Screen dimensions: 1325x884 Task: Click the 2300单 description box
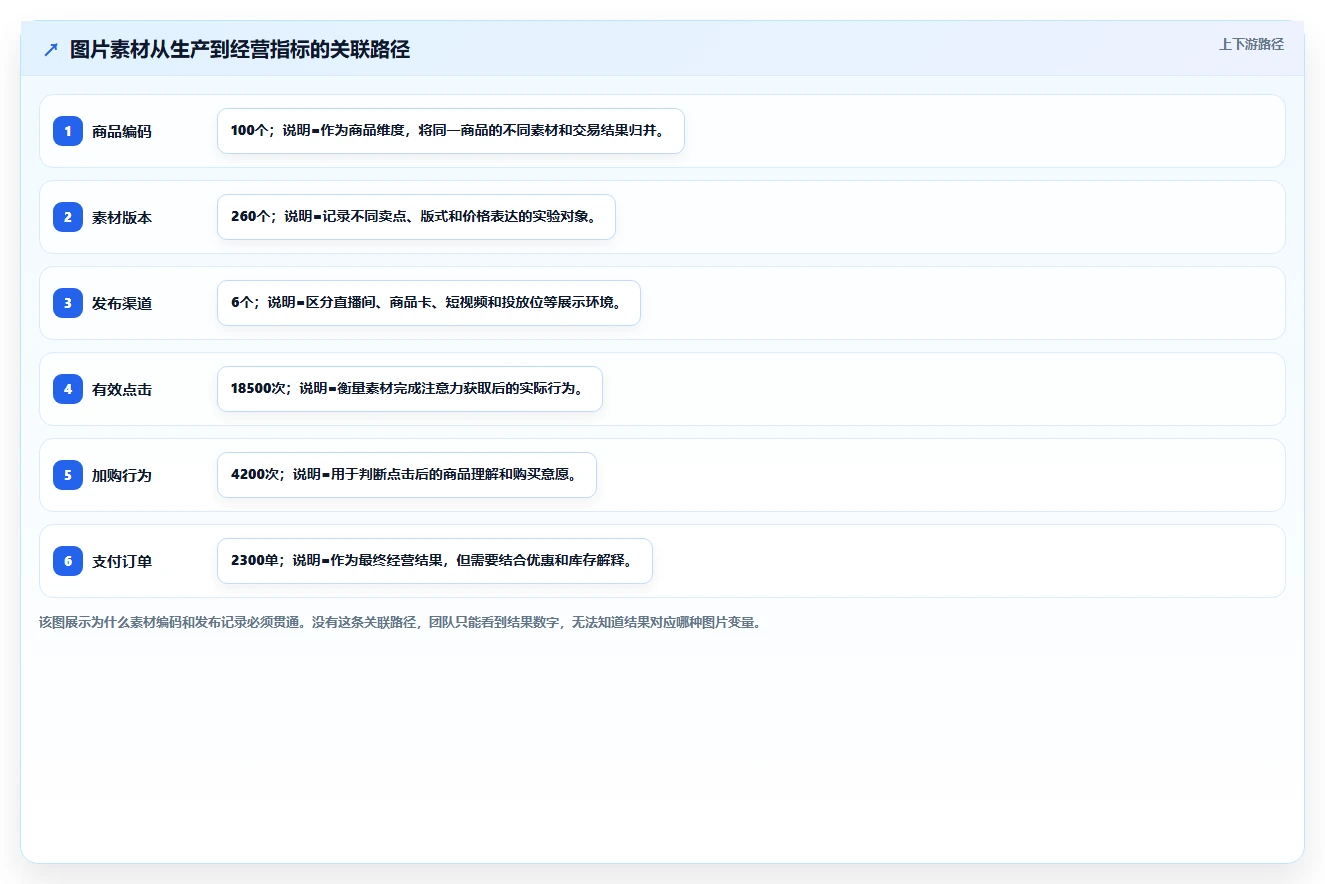pos(435,561)
